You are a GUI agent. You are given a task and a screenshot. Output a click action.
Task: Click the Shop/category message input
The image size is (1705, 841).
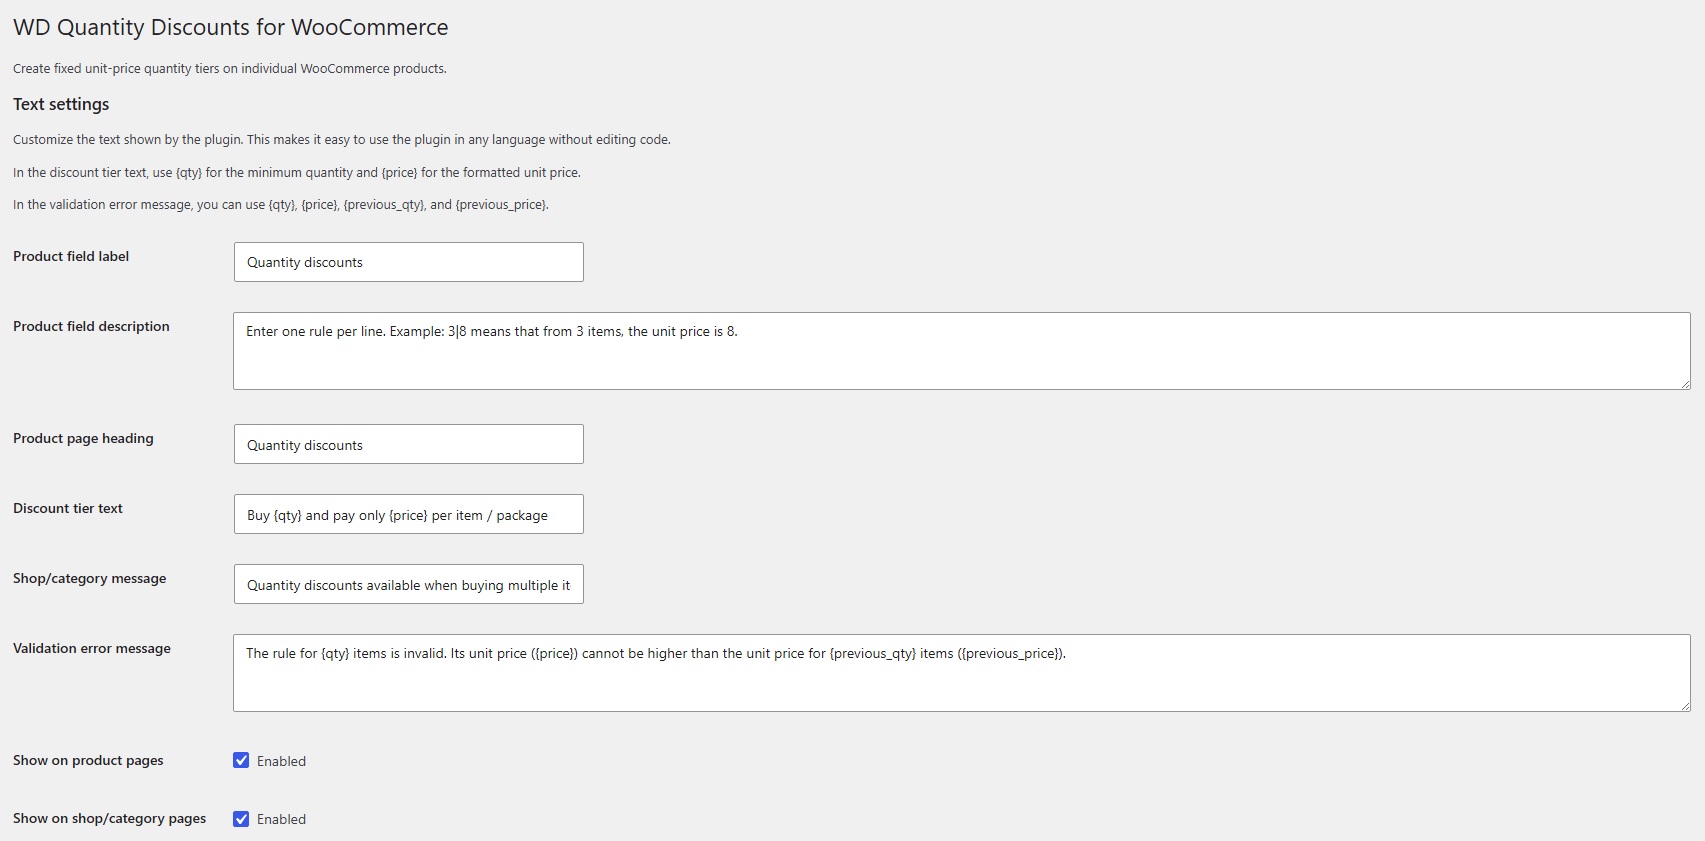tap(409, 584)
